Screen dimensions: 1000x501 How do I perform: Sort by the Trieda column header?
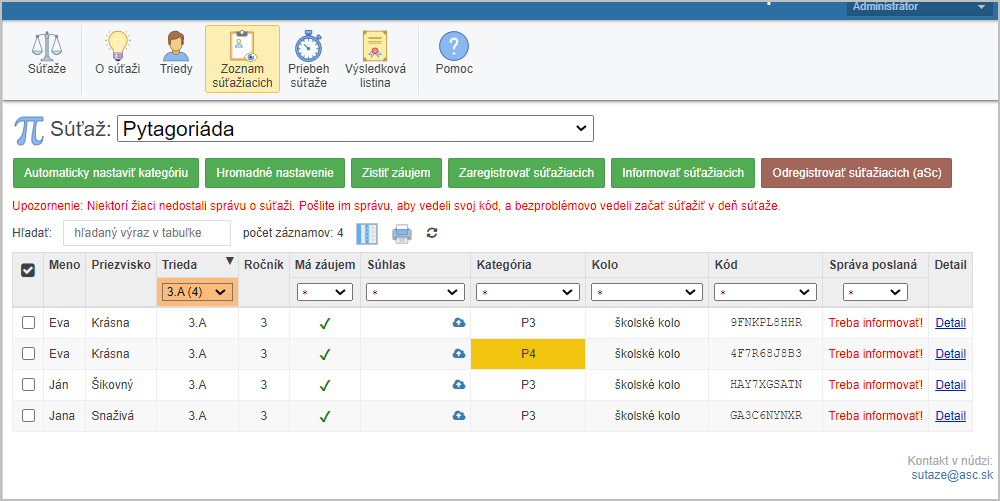[x=197, y=265]
